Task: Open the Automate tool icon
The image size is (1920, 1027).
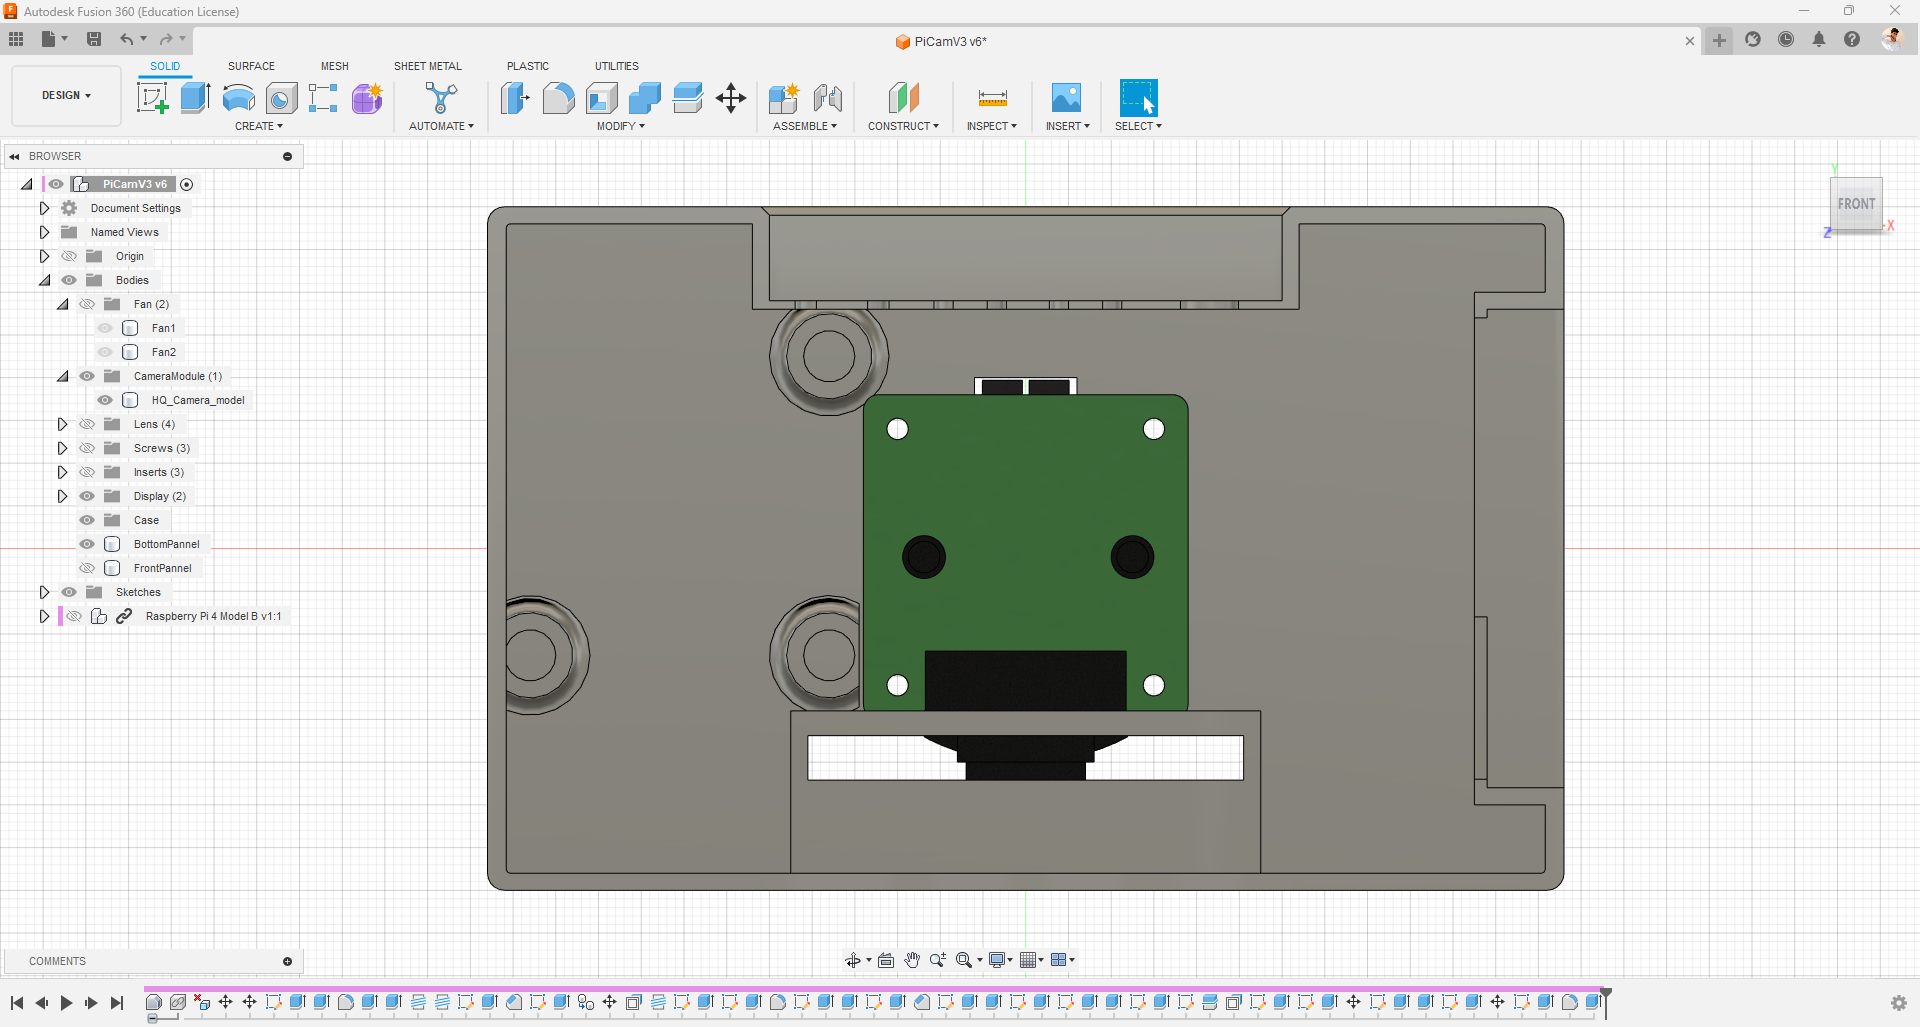Action: (x=441, y=98)
